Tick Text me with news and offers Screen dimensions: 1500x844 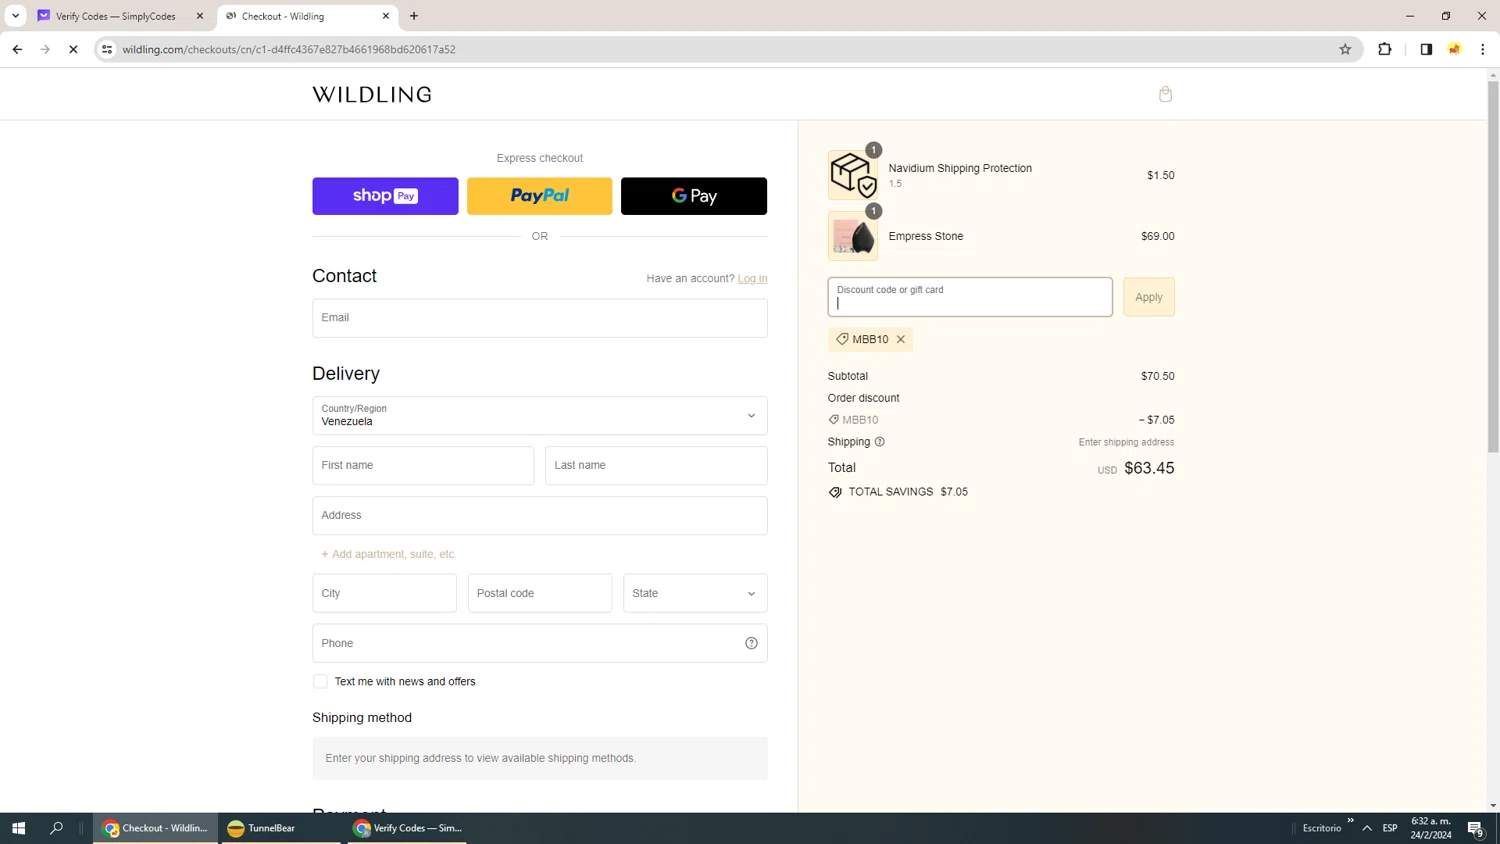tap(320, 682)
